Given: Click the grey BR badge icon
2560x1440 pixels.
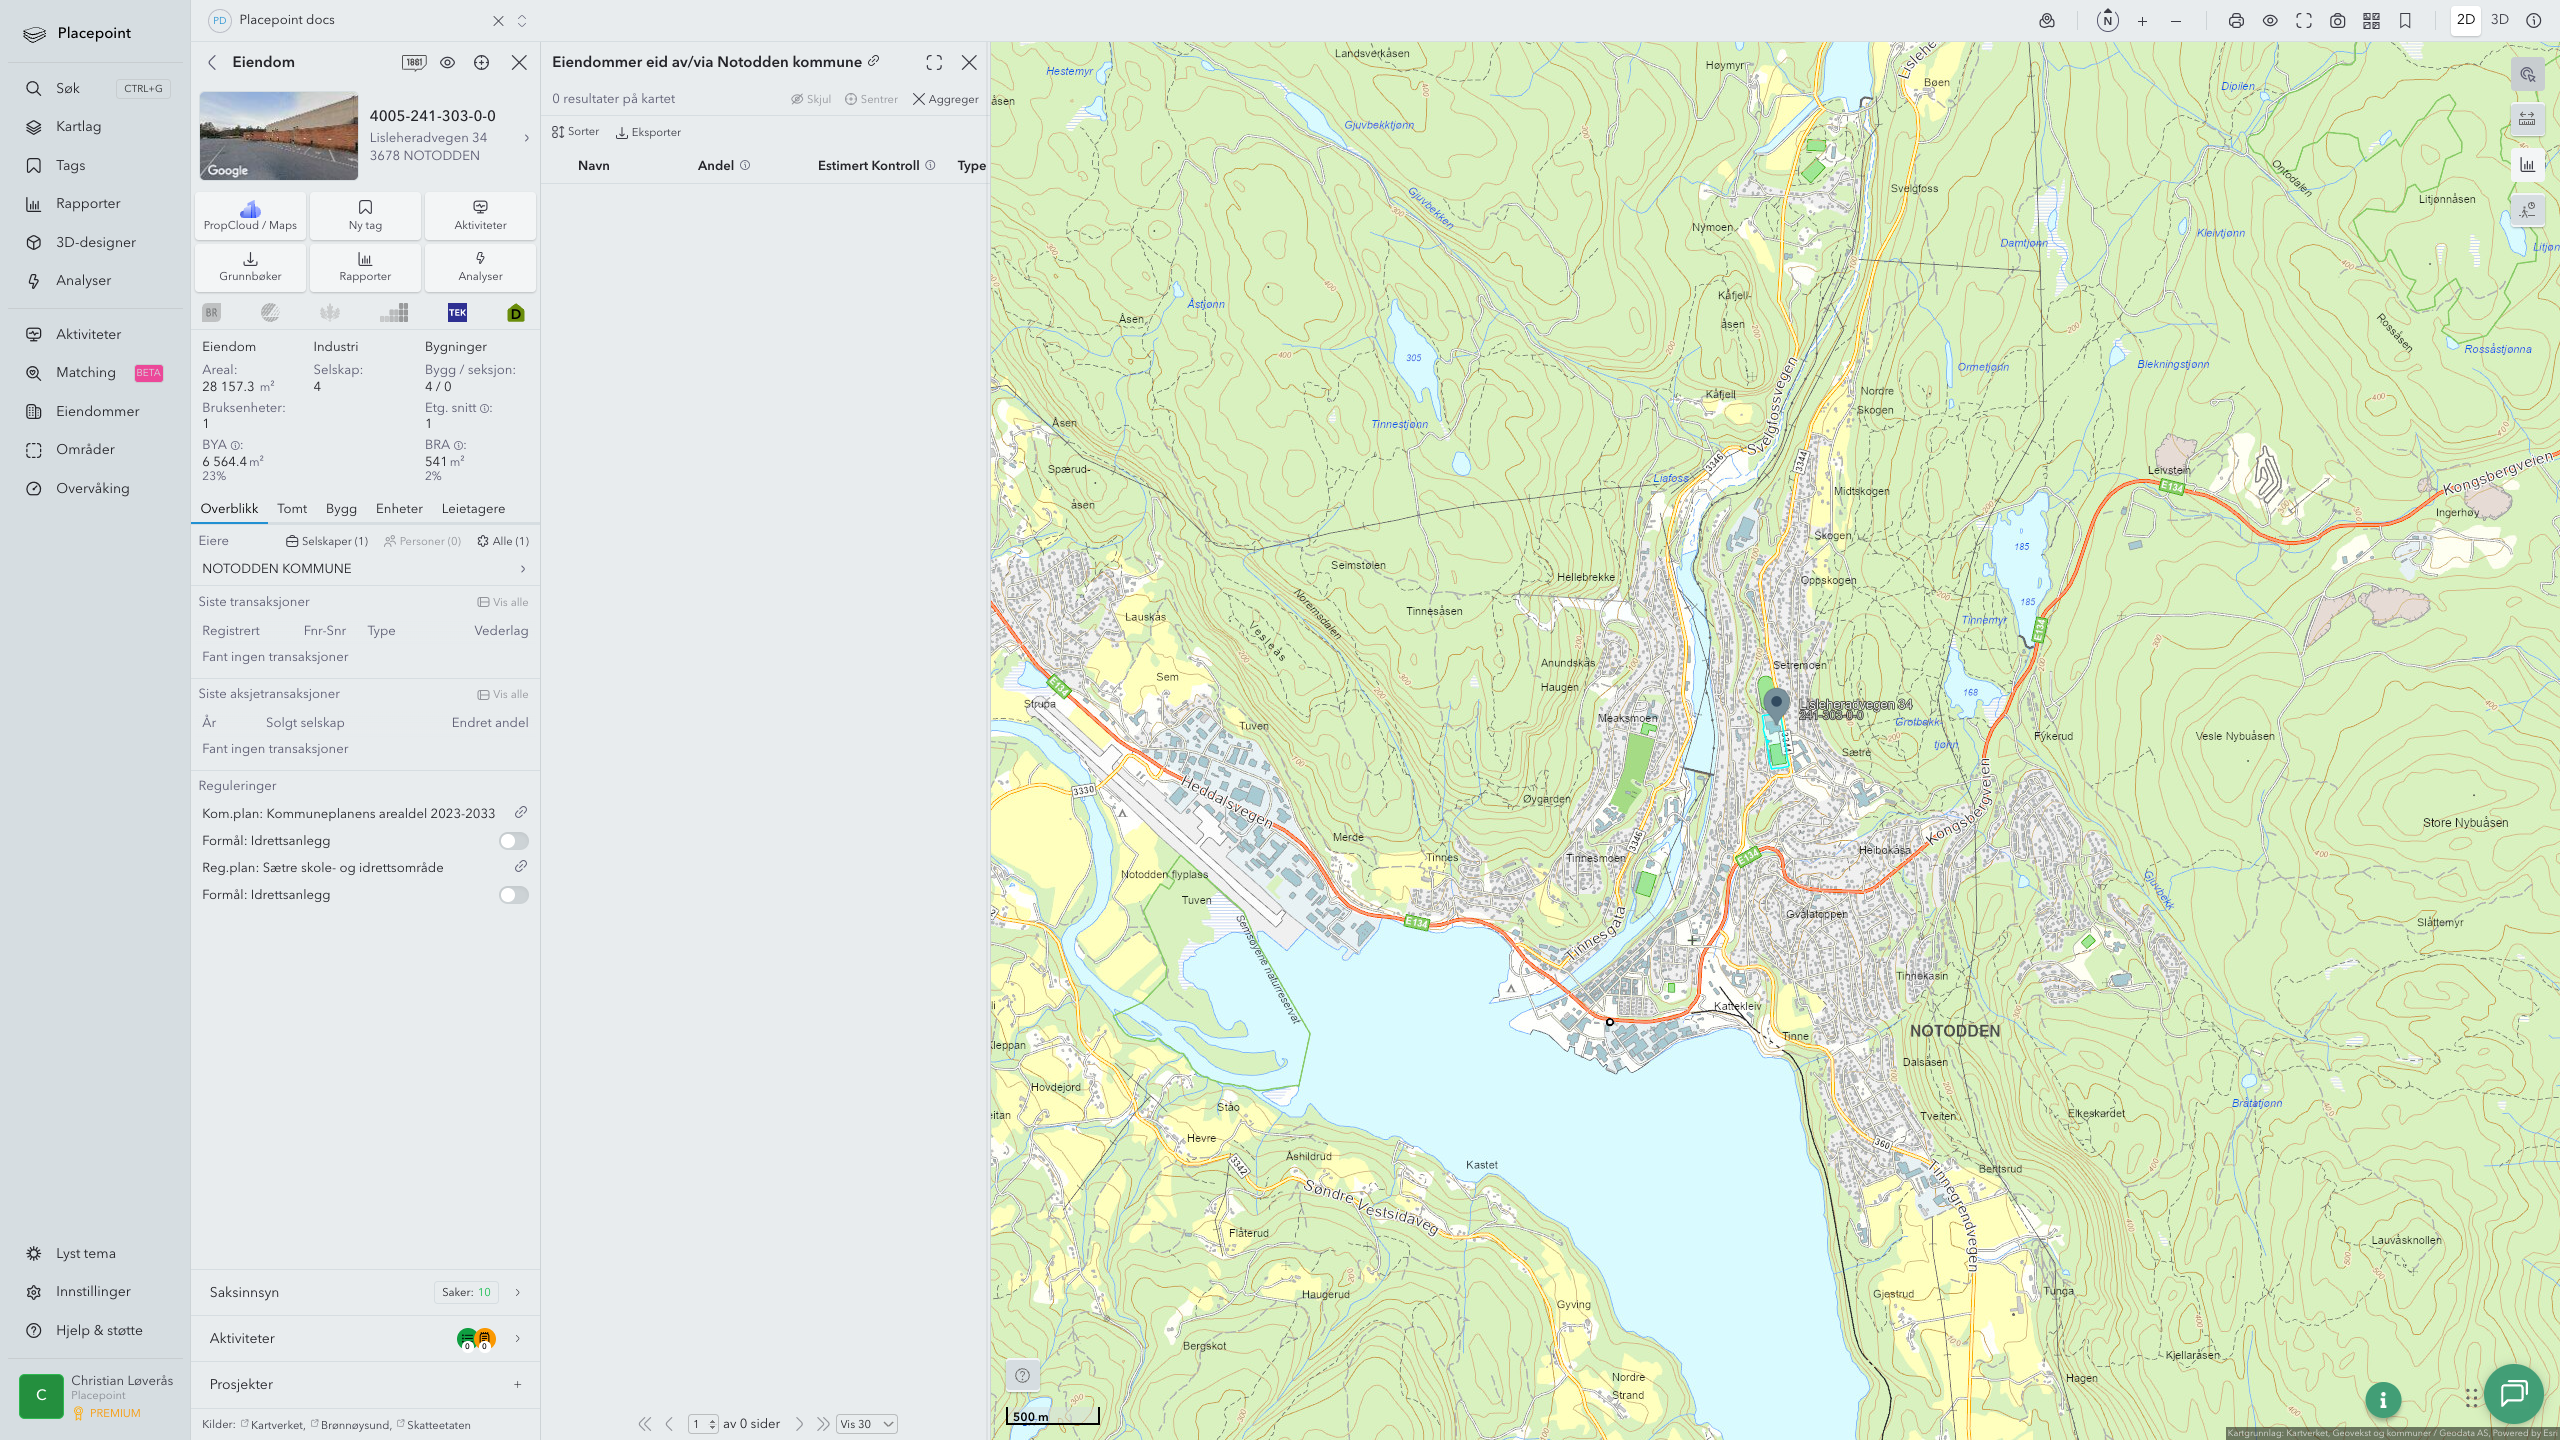Looking at the screenshot, I should [x=211, y=313].
